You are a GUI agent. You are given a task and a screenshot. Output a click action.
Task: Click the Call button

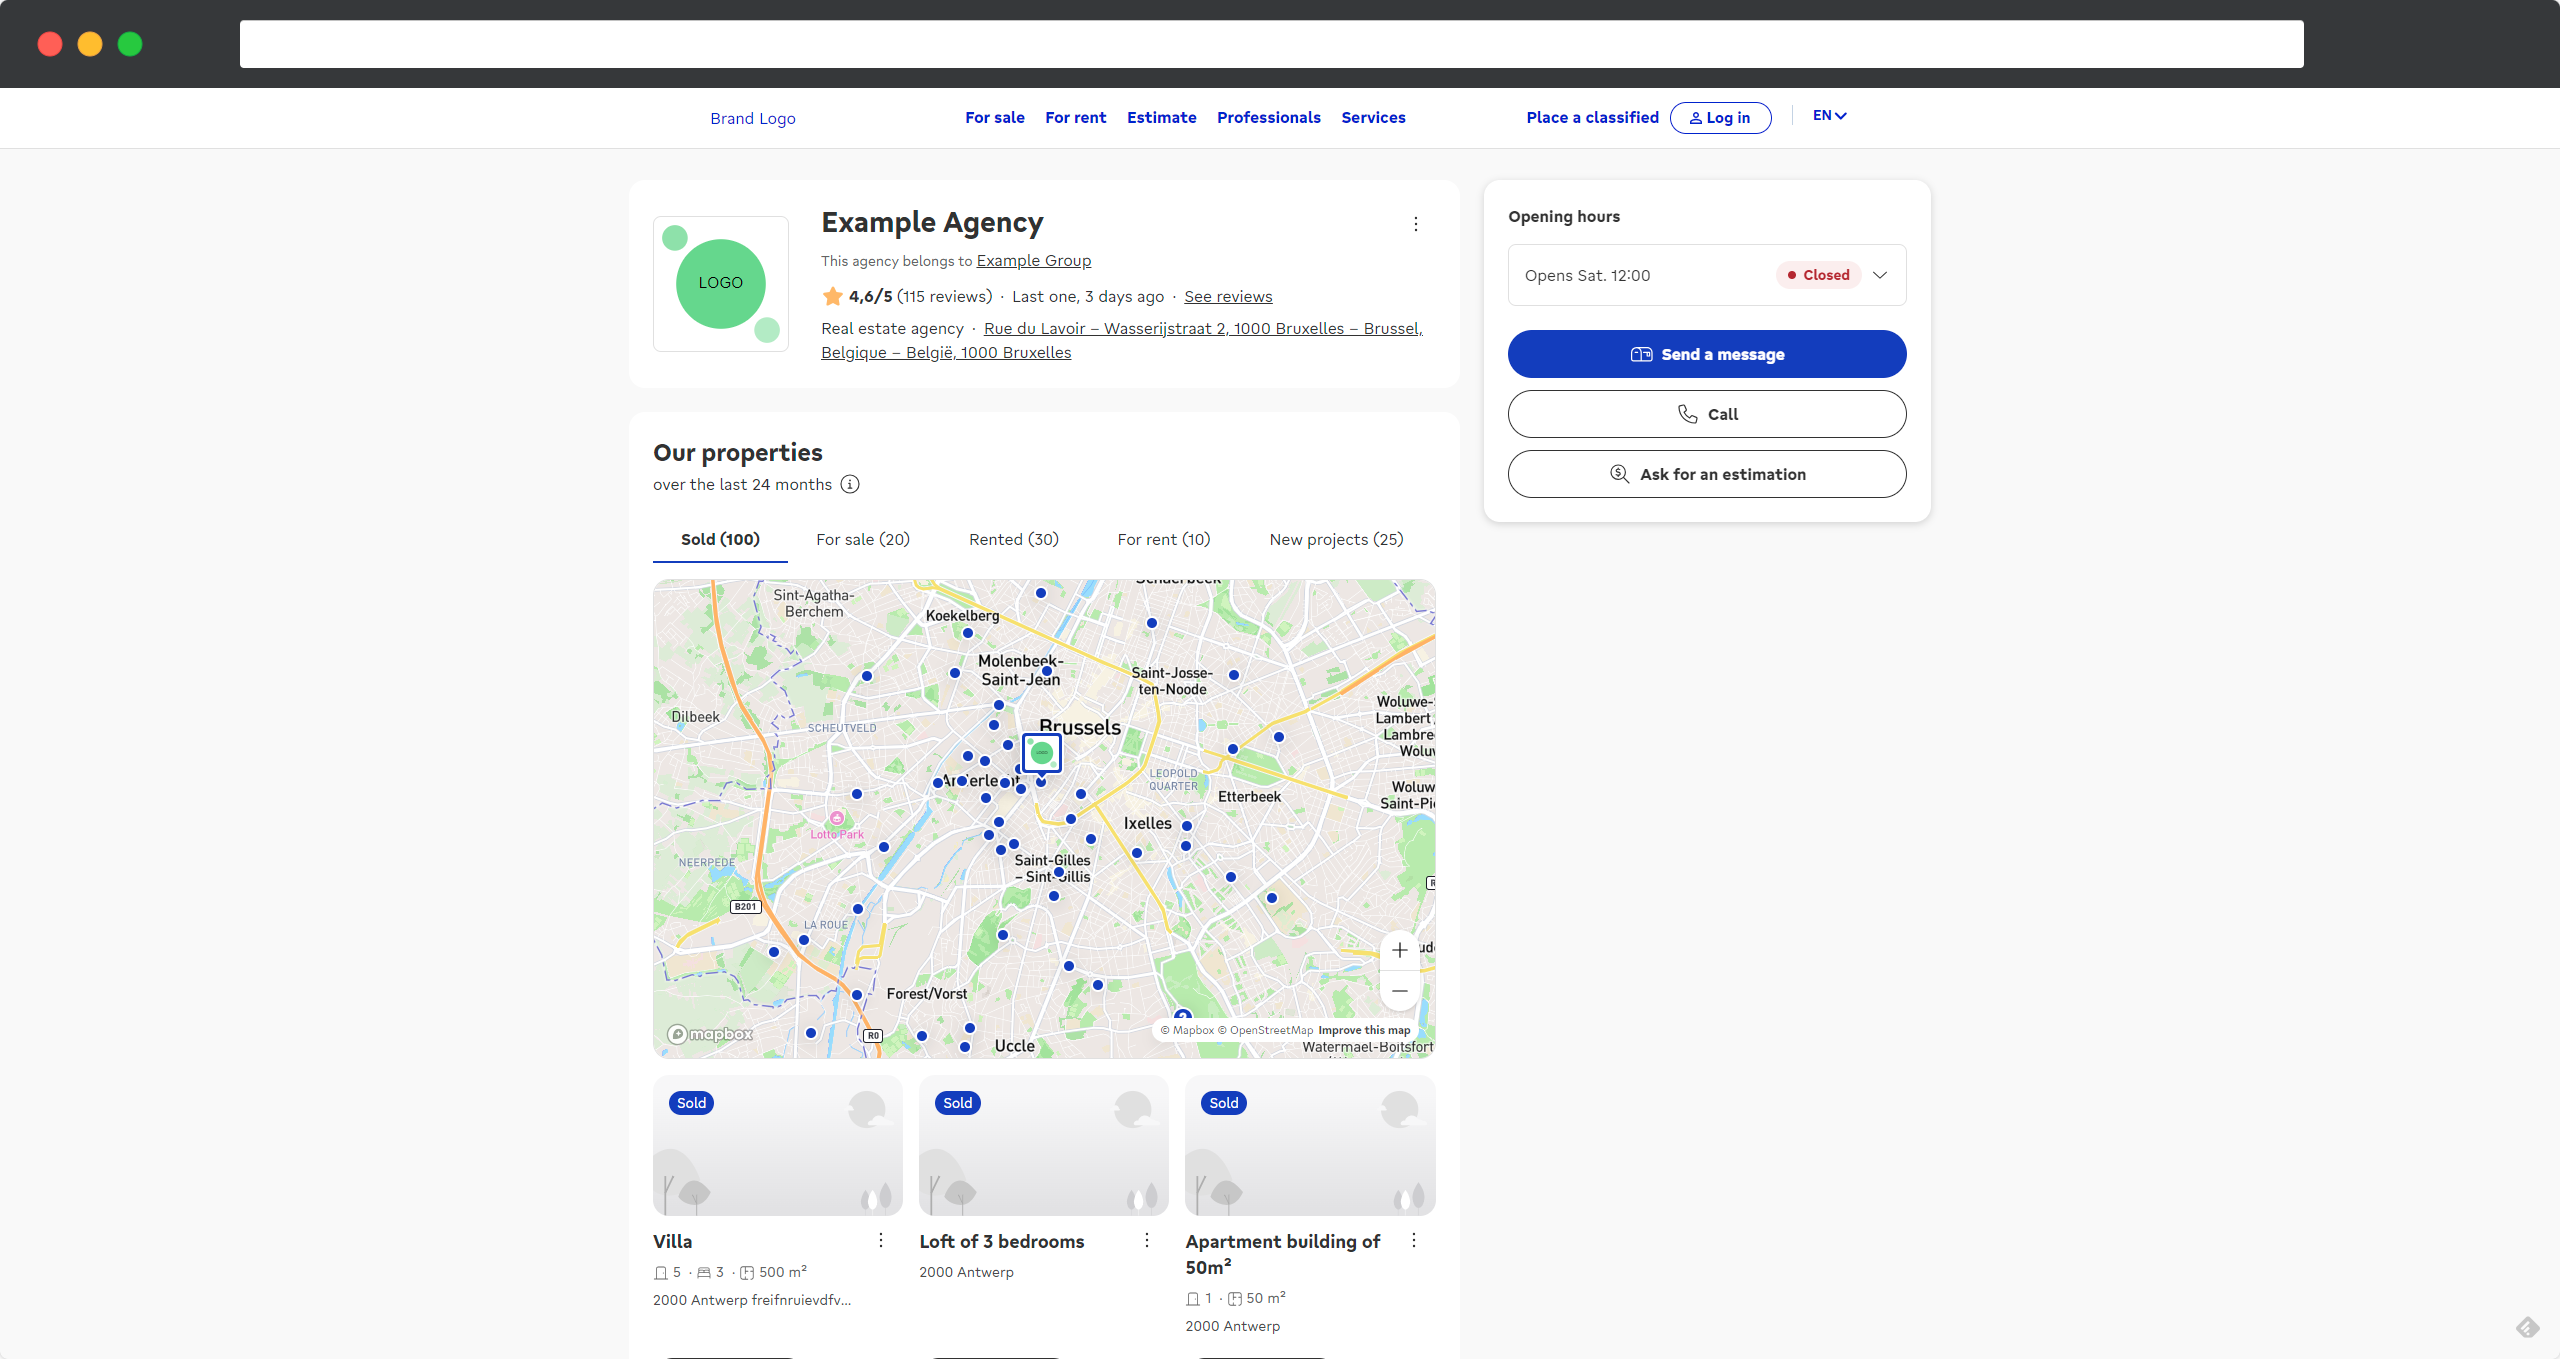click(1707, 414)
